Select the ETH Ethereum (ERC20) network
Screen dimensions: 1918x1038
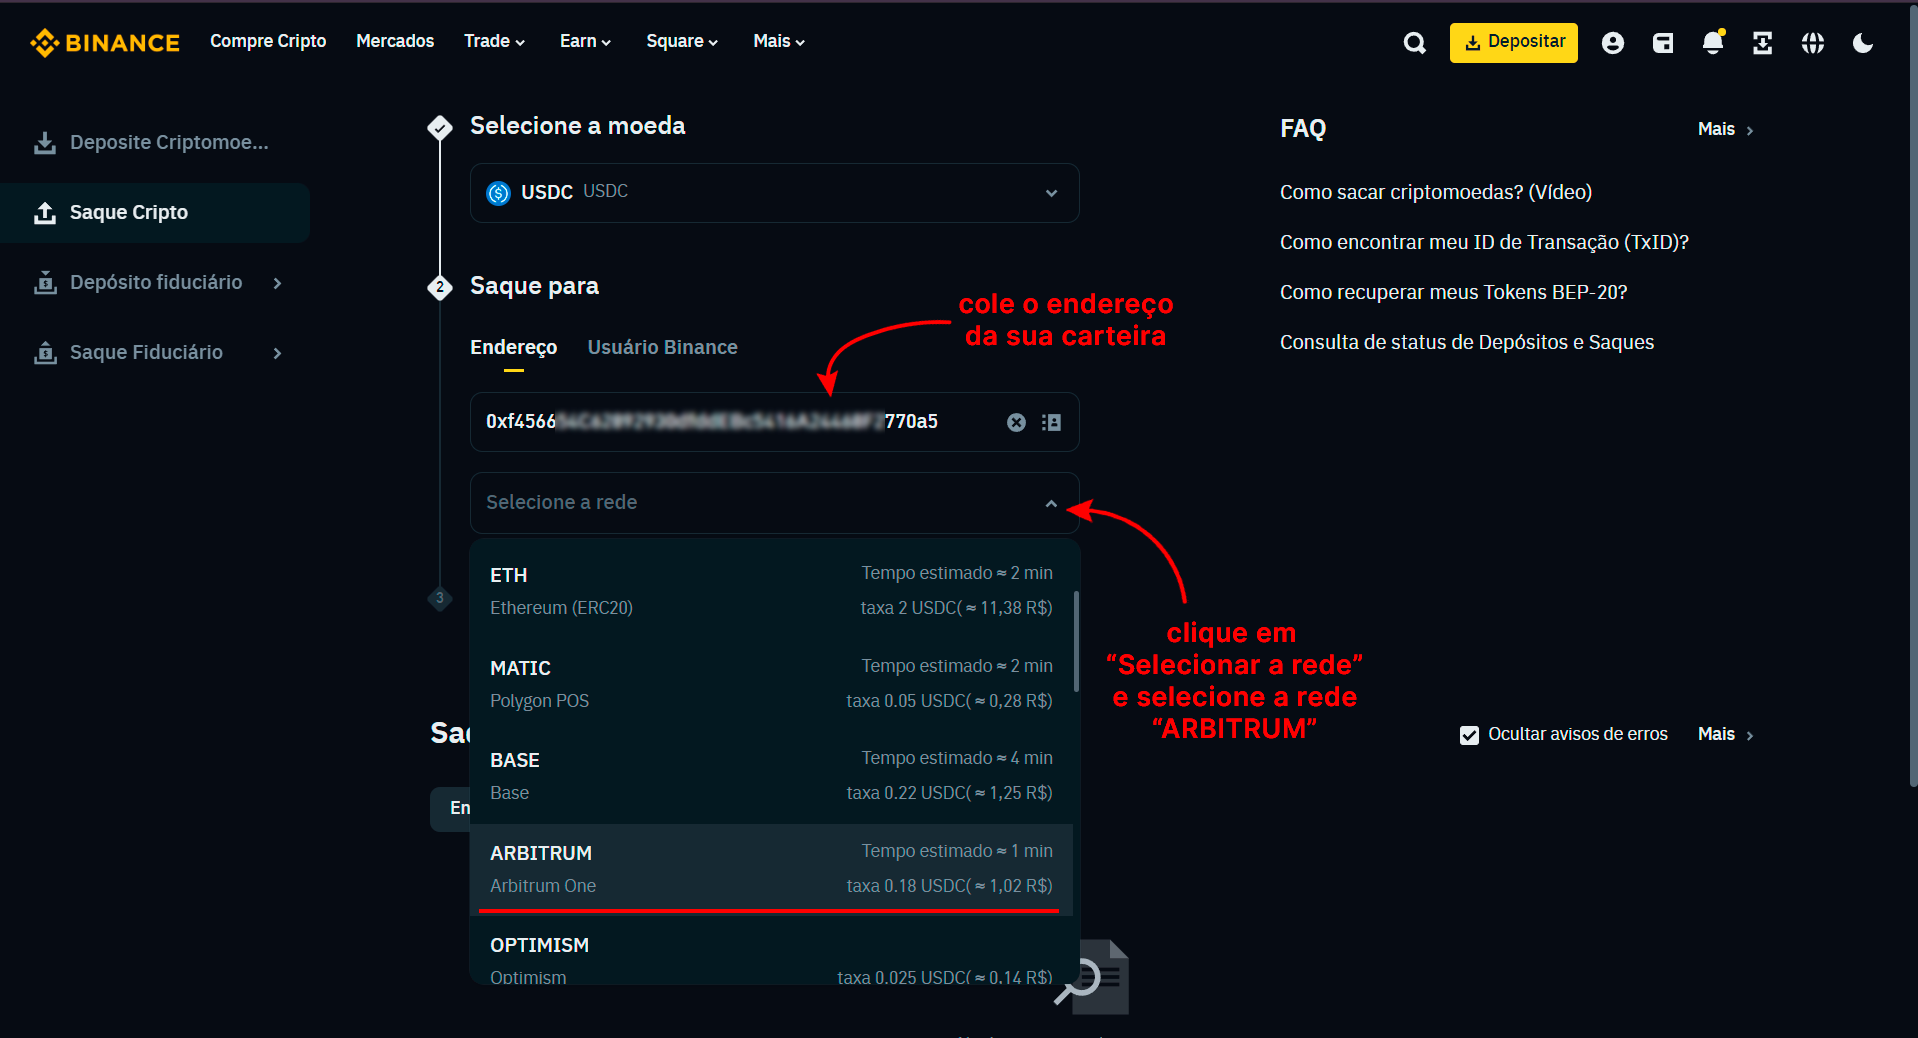(771, 591)
